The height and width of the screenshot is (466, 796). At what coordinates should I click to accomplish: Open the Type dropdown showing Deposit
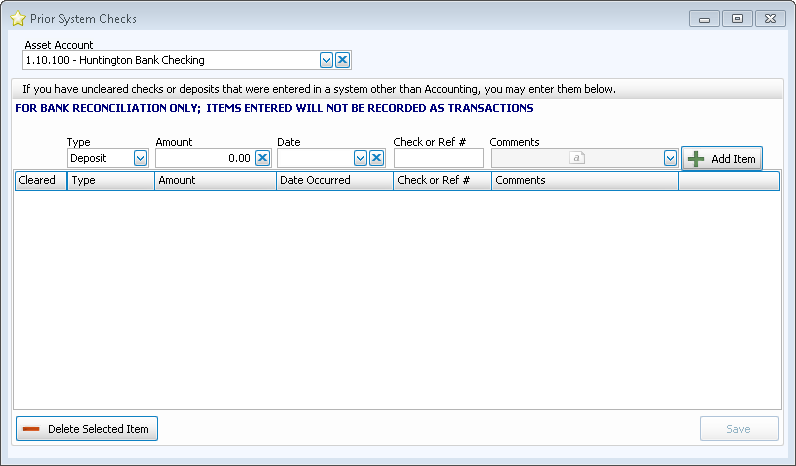(140, 158)
